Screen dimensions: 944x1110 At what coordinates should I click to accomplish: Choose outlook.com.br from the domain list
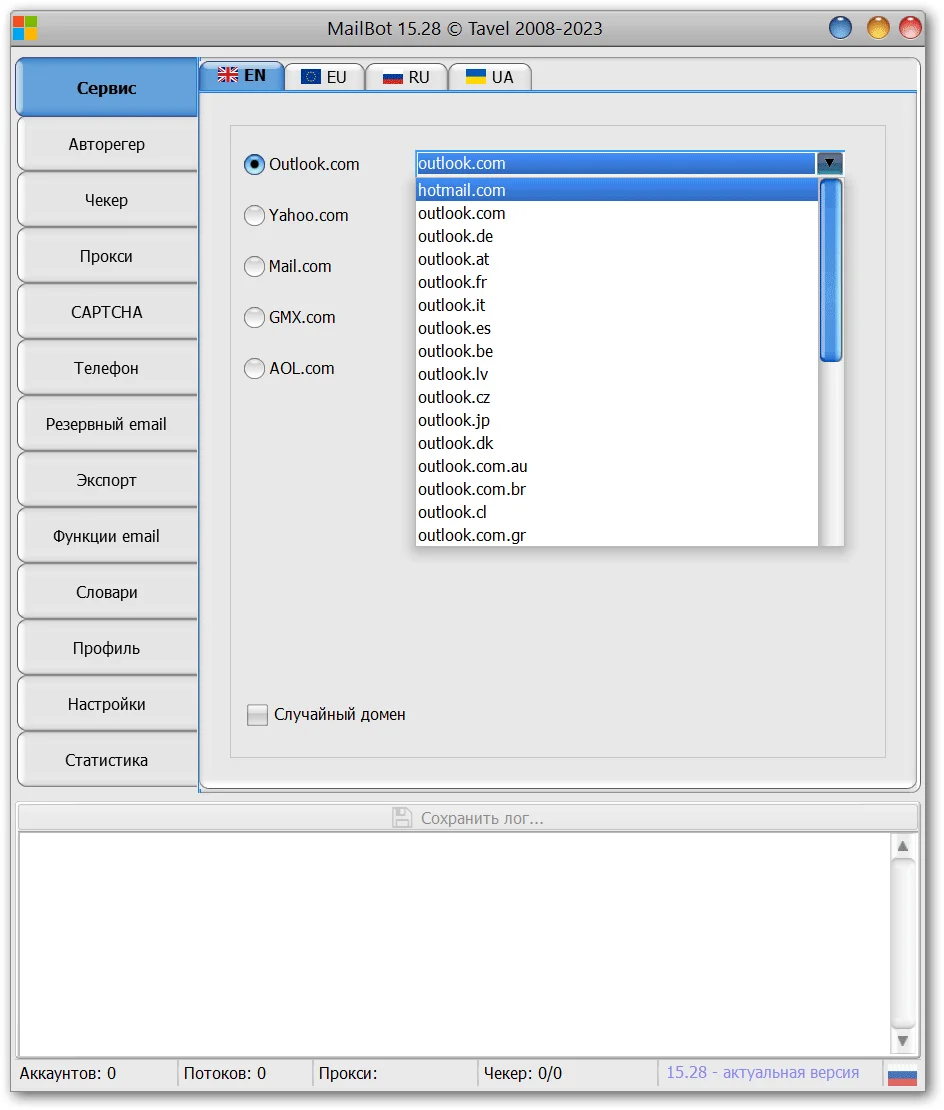(x=617, y=489)
